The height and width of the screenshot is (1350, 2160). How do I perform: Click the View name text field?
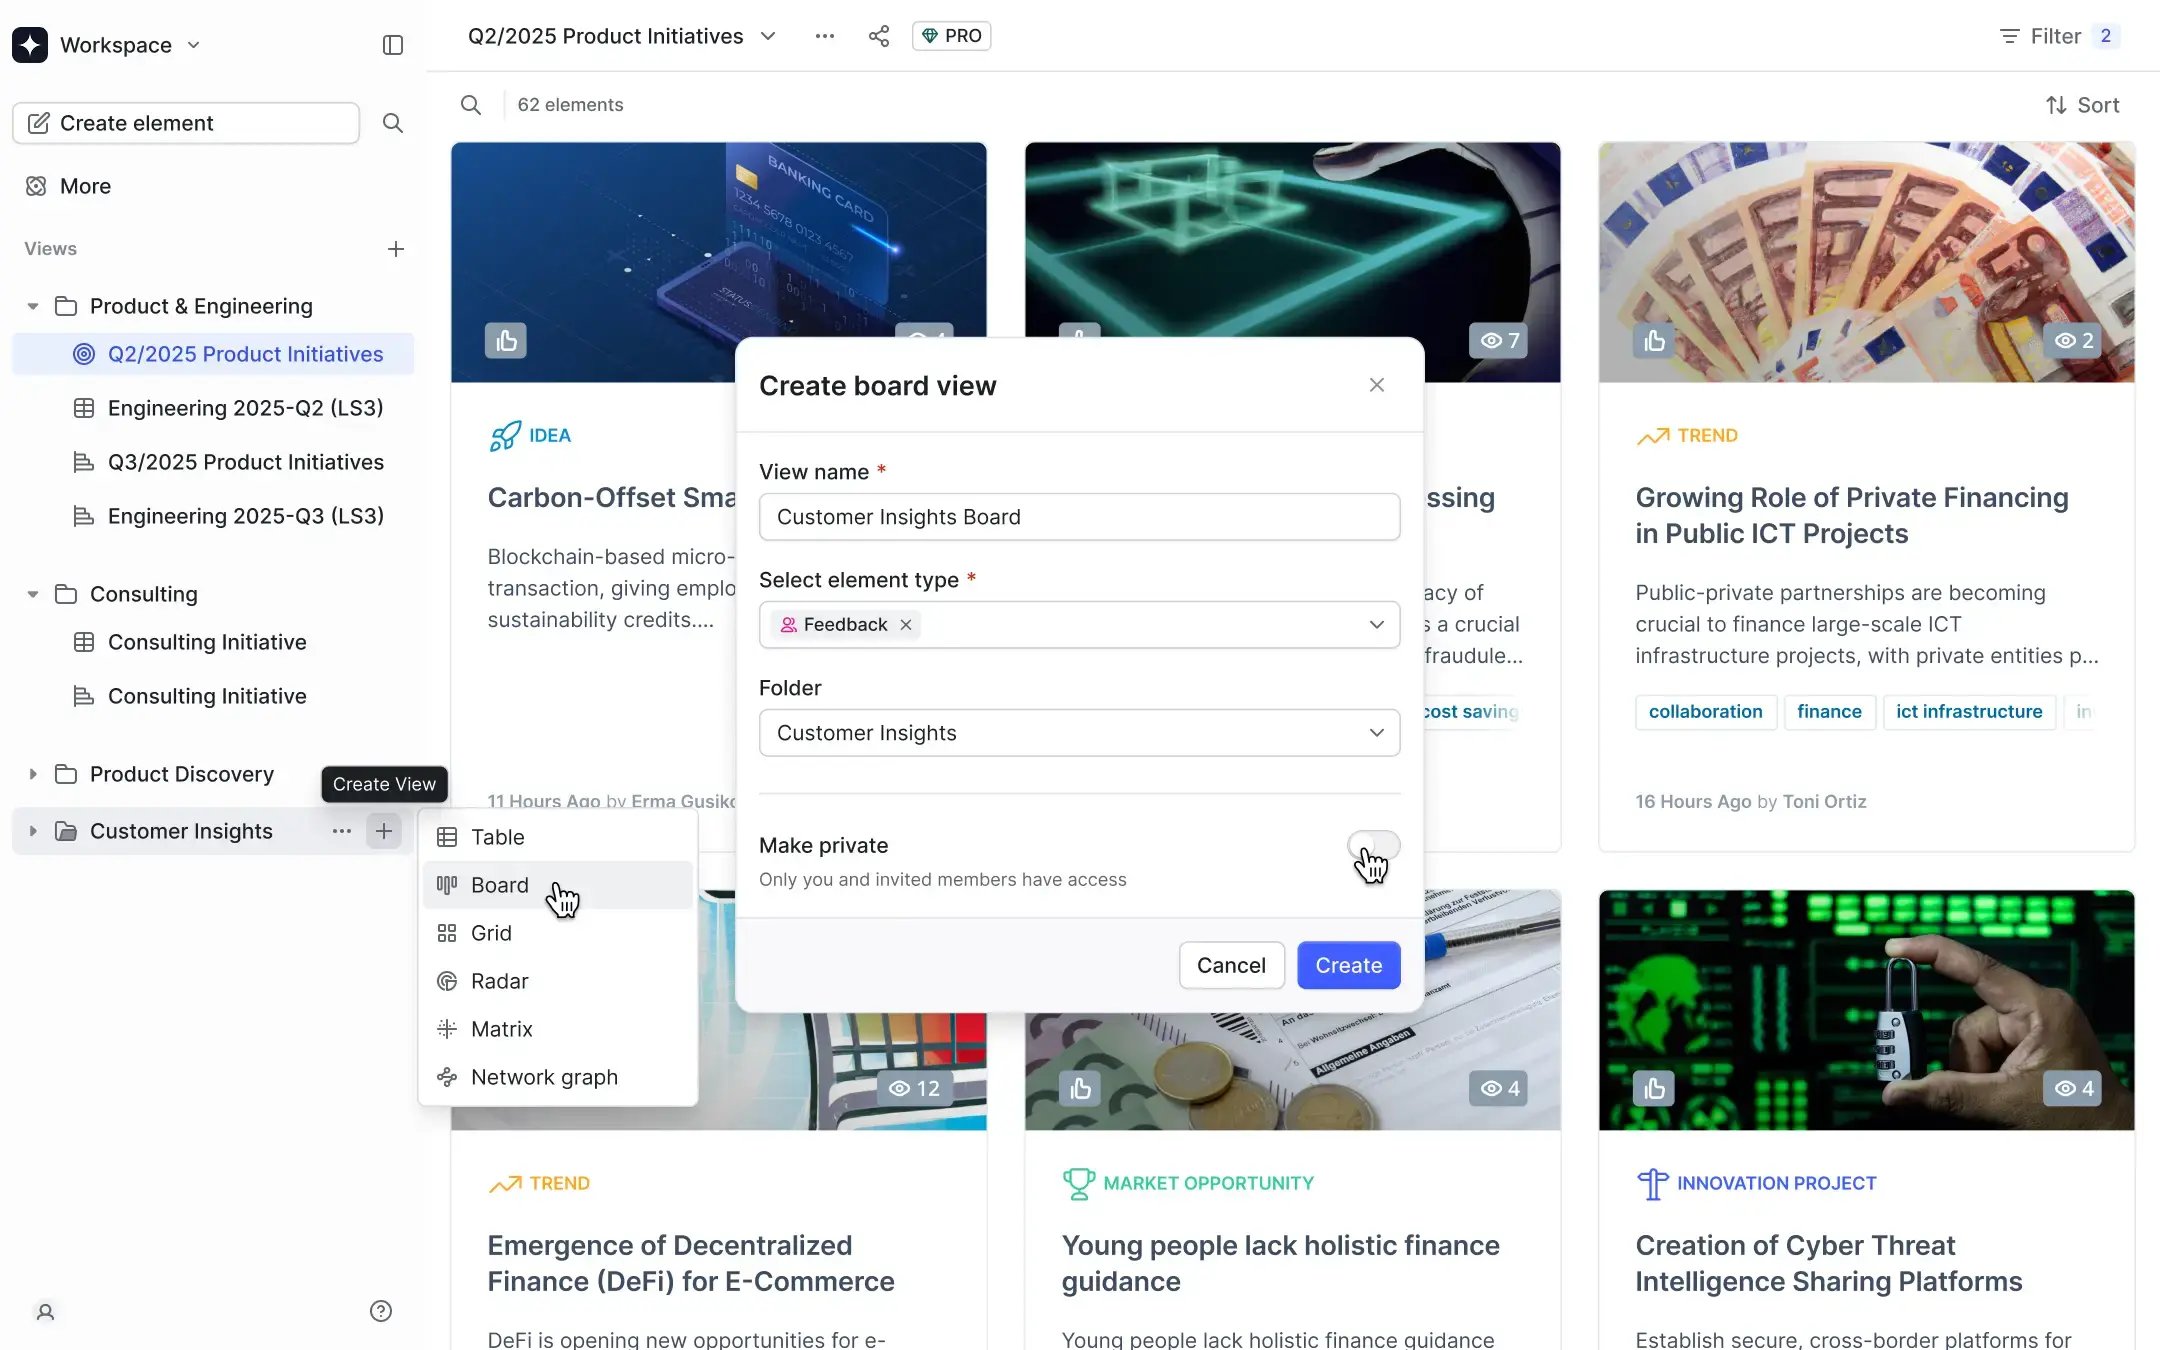[1078, 517]
